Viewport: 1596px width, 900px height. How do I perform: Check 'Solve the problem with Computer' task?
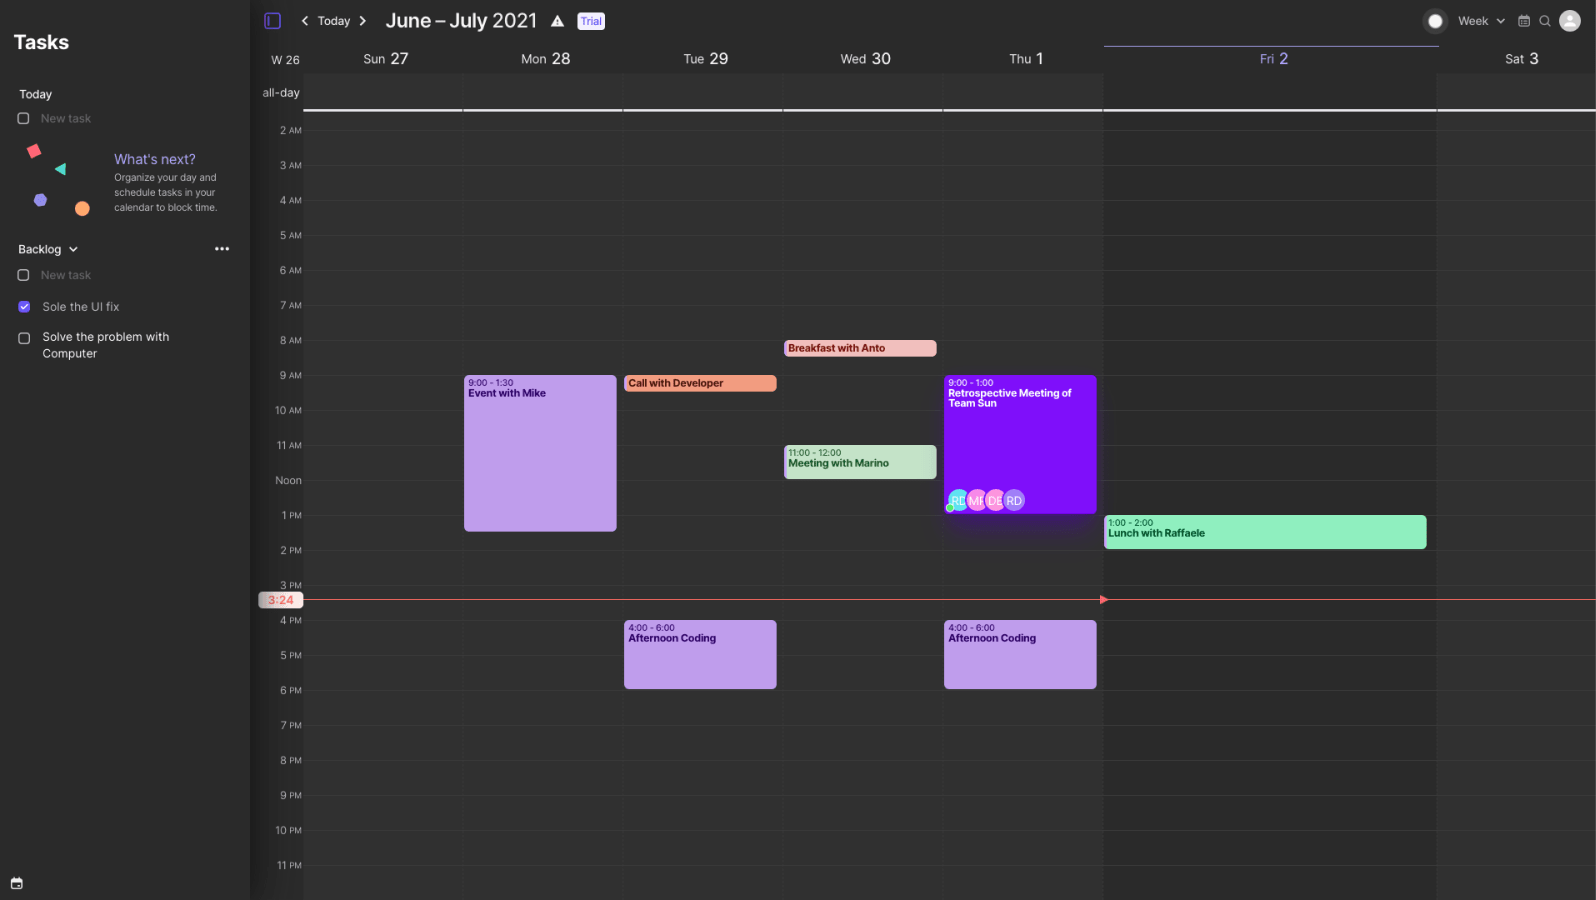point(24,338)
